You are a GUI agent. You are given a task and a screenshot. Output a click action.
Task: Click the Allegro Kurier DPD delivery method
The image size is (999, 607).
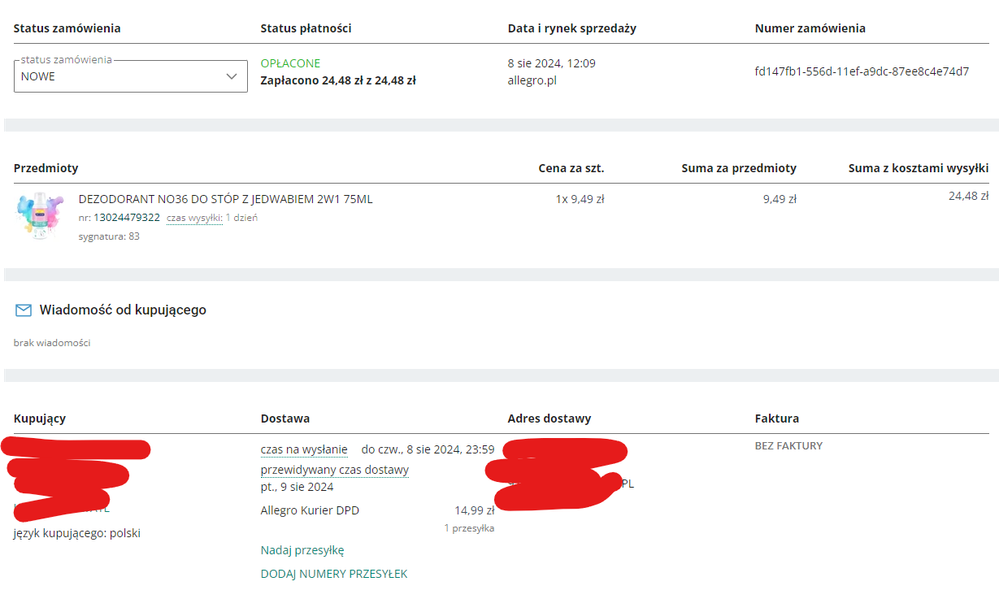point(309,511)
